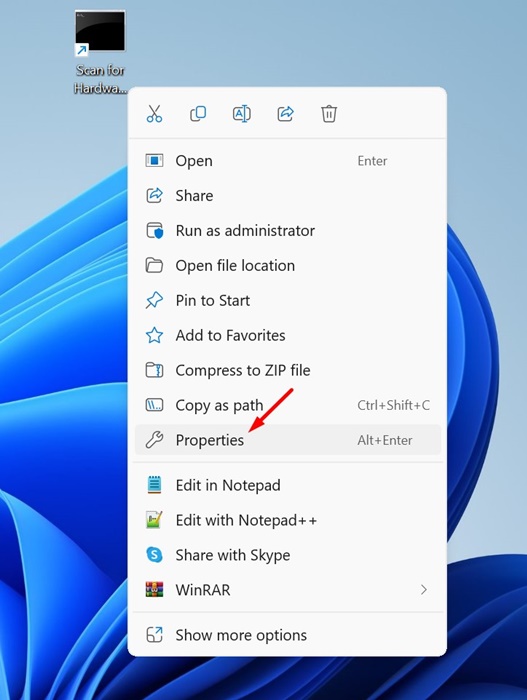The height and width of the screenshot is (700, 527).
Task: Click the Notepad icon beside Edit in Notepad
Action: [154, 485]
